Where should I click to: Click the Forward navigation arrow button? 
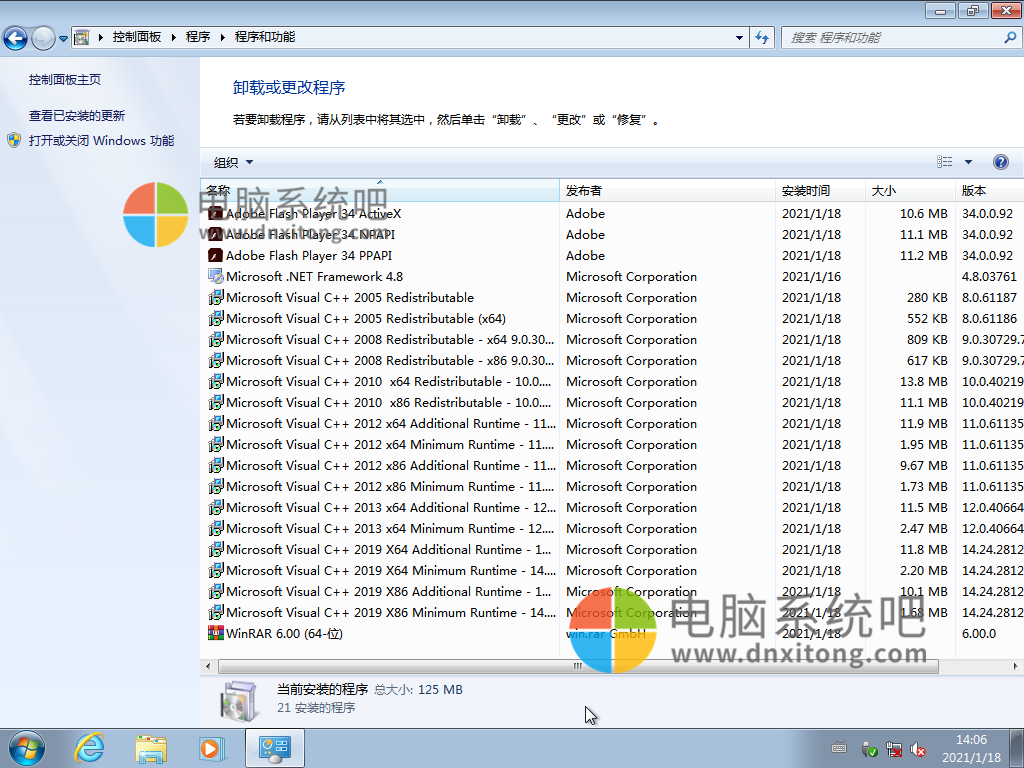click(x=43, y=38)
